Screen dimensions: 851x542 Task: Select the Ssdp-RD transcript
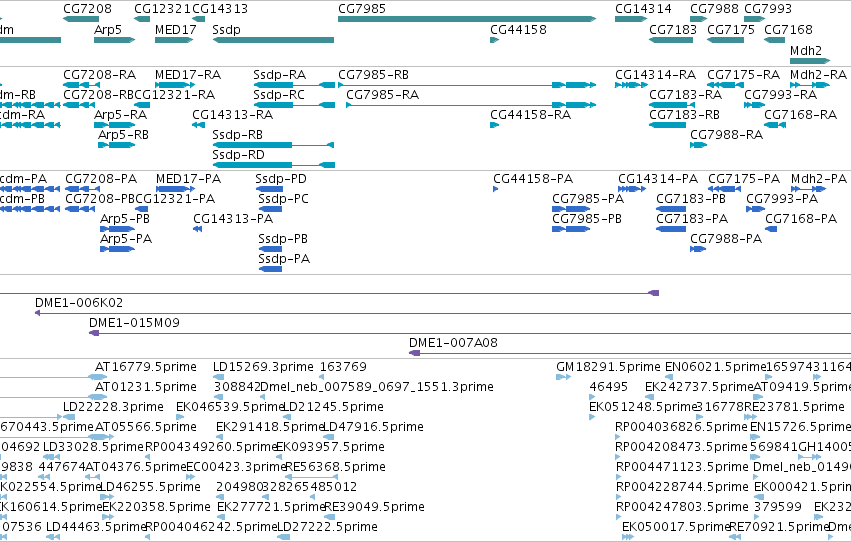click(274, 165)
